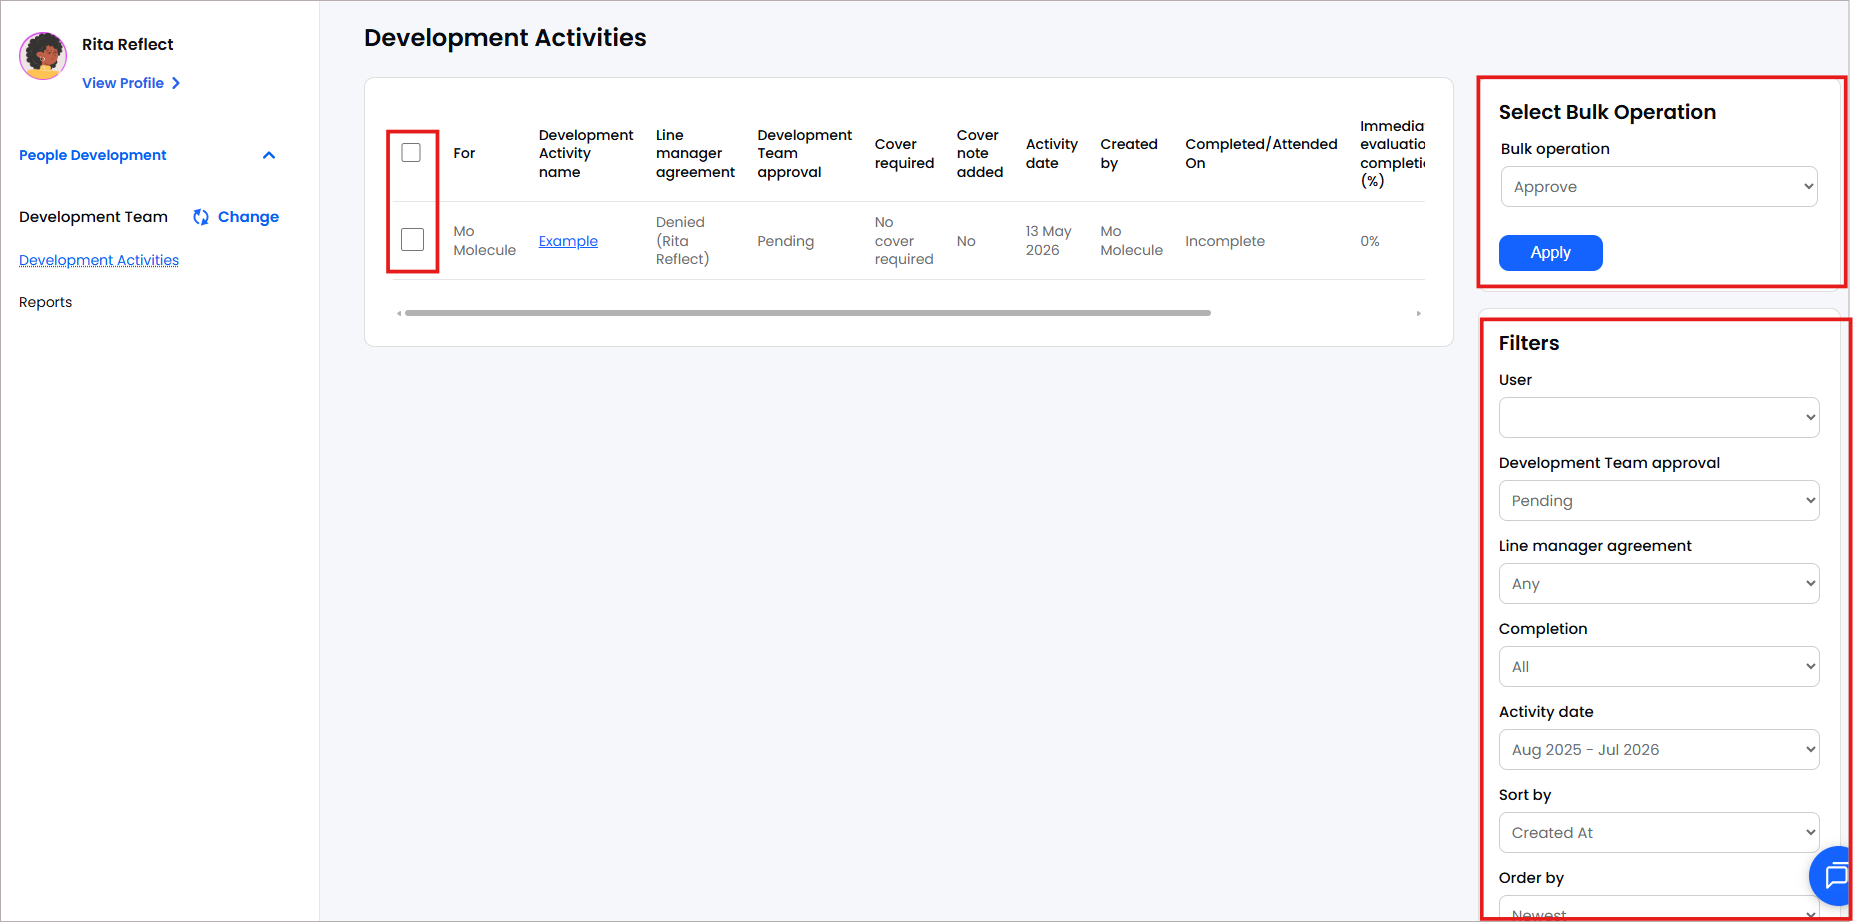Open the Example activity link
1853x922 pixels.
[568, 241]
